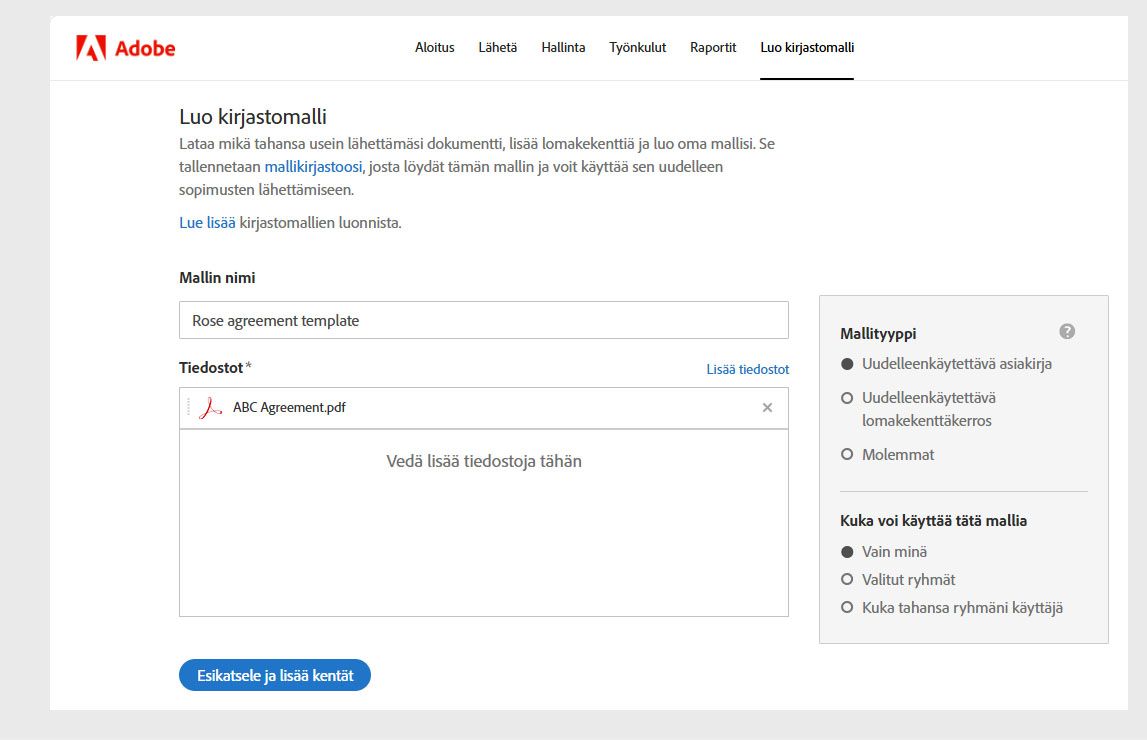The height and width of the screenshot is (740, 1147).
Task: Click the PDF icon beside ABC Agreement.pdf
Action: 210,408
